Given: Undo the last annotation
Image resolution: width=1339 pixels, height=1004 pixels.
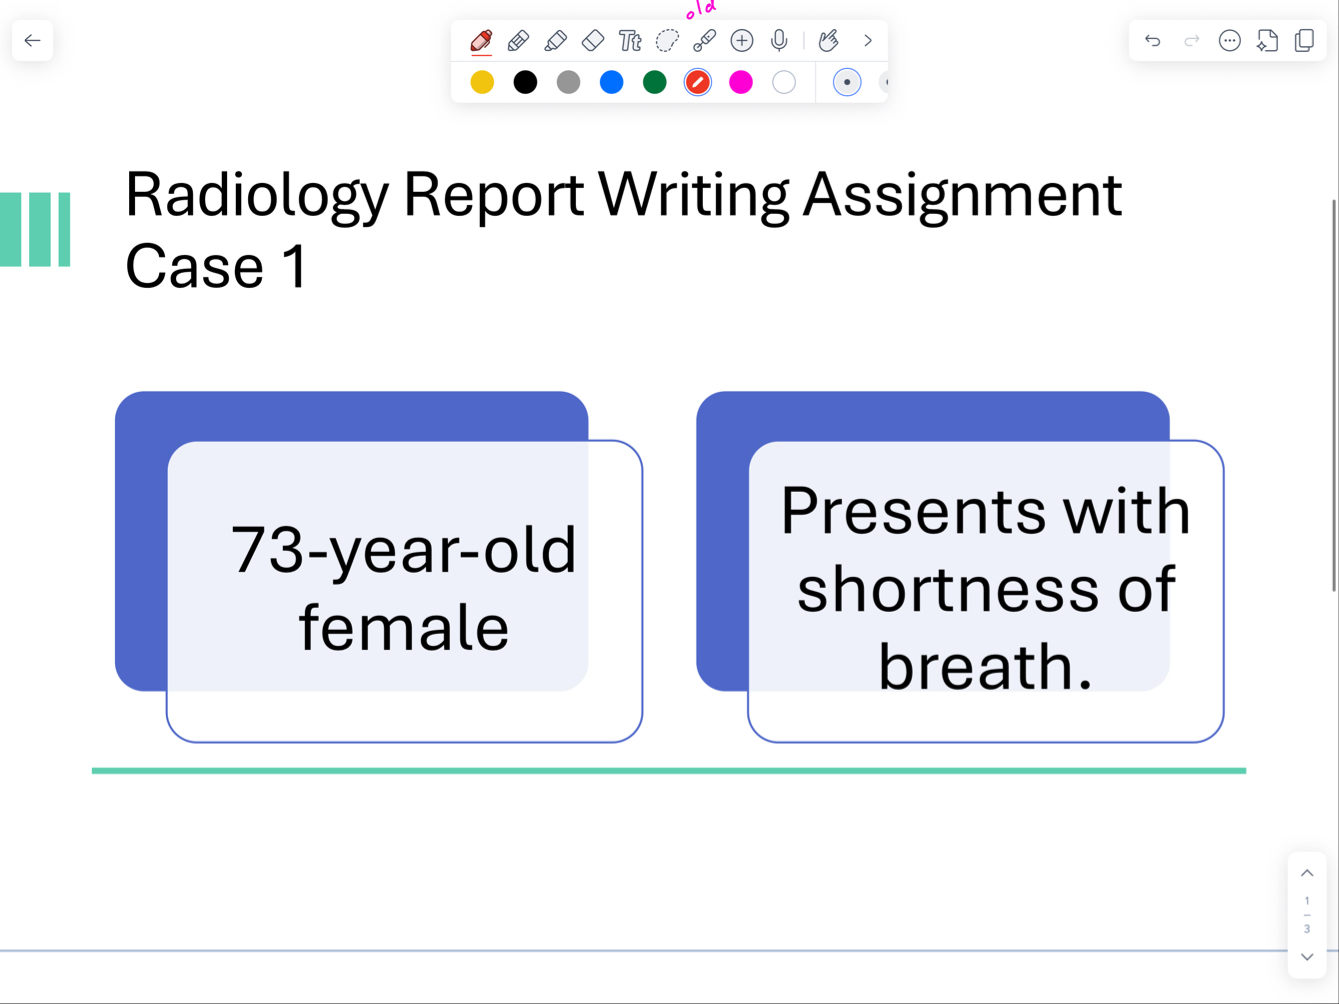Looking at the screenshot, I should (x=1152, y=40).
